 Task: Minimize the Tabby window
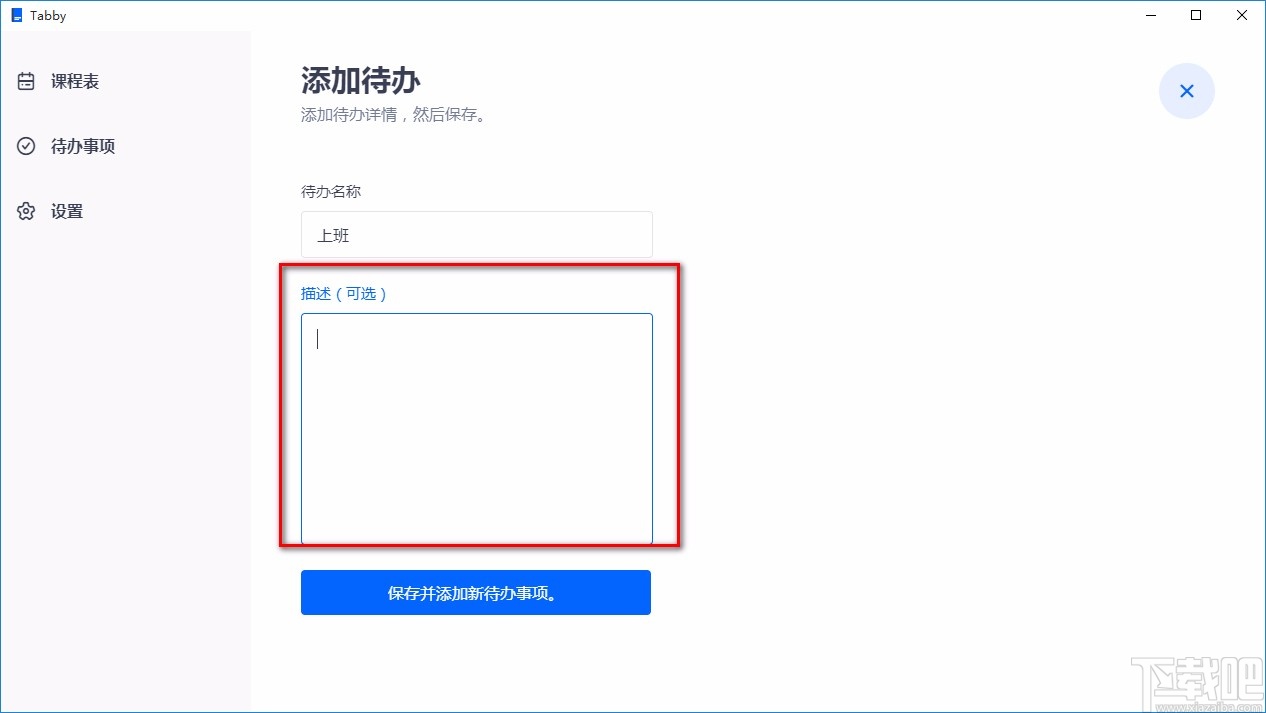point(1149,15)
